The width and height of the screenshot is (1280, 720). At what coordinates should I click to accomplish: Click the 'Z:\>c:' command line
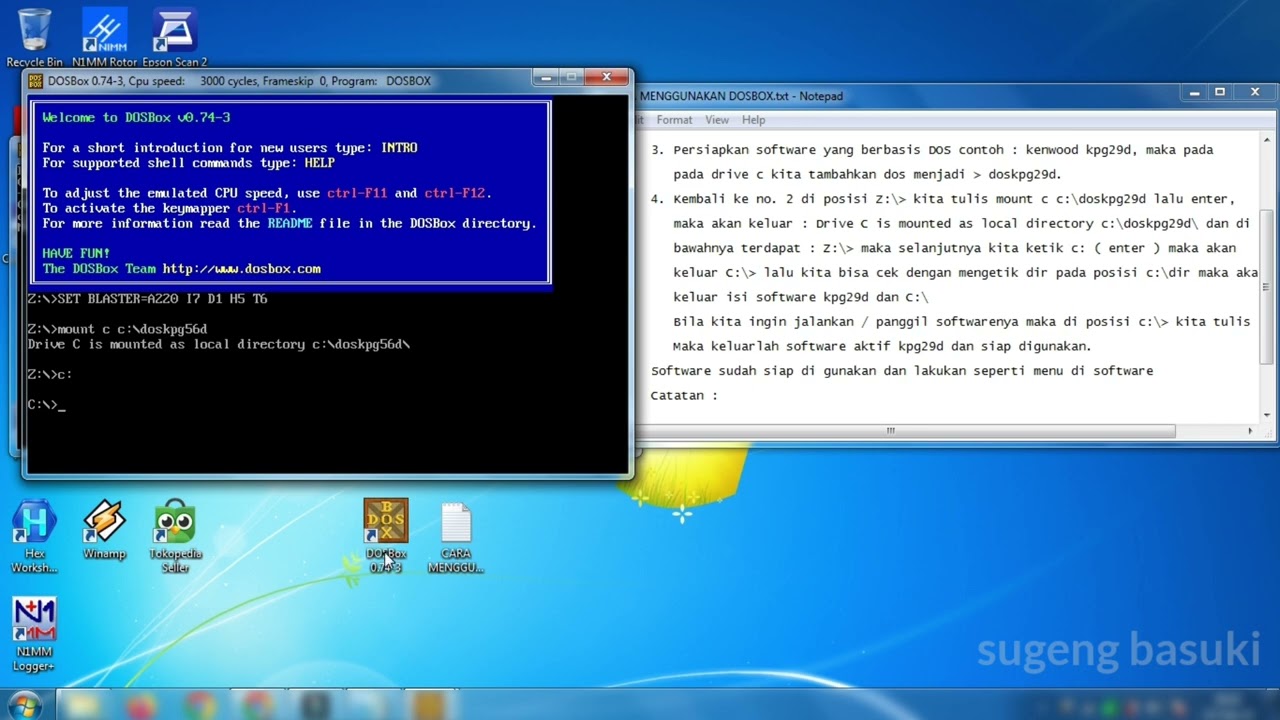49,374
